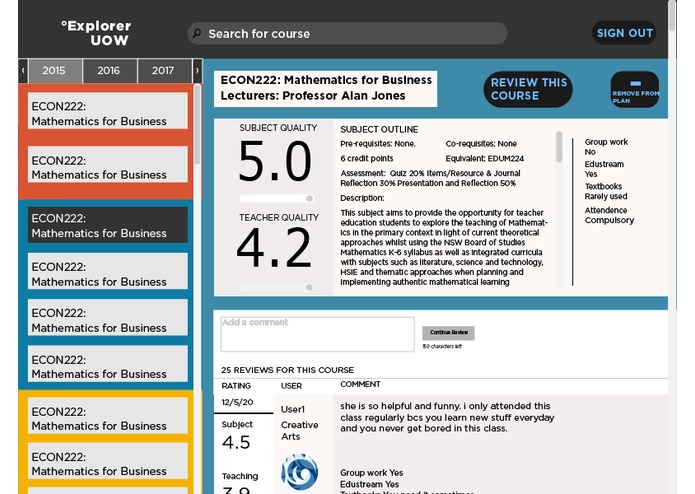Click the Attendence Compulsory attribute
695x494 pixels.
[x=609, y=215]
